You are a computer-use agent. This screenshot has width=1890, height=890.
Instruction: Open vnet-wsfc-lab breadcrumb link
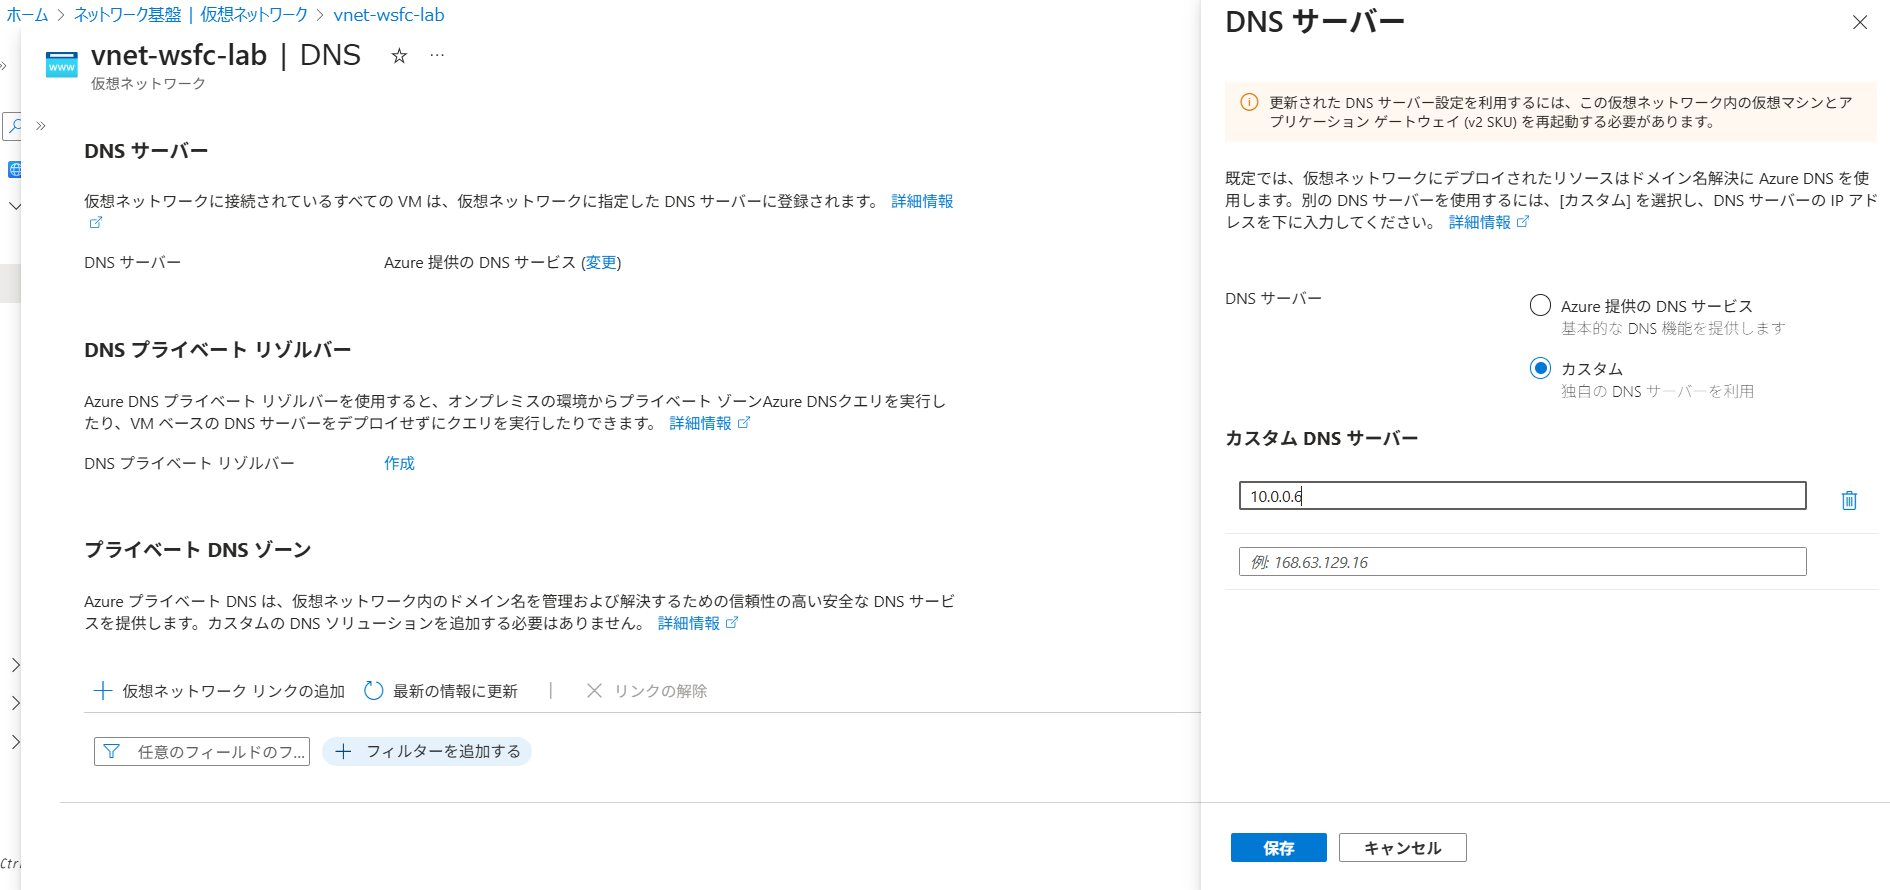(389, 15)
